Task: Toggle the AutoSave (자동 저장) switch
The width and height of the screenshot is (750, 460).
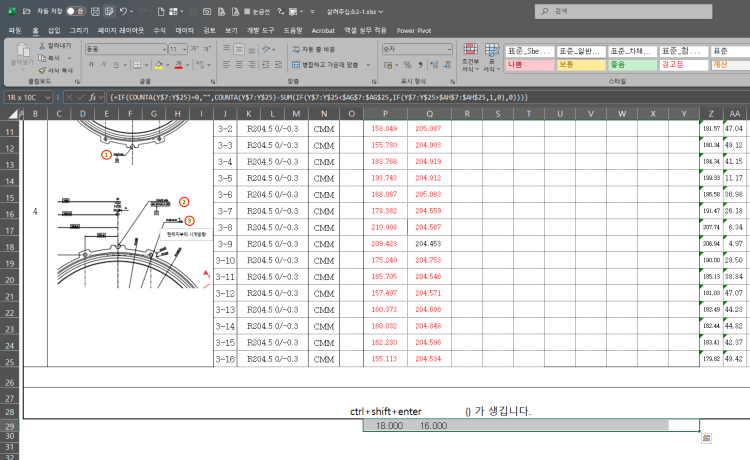Action: coord(74,10)
